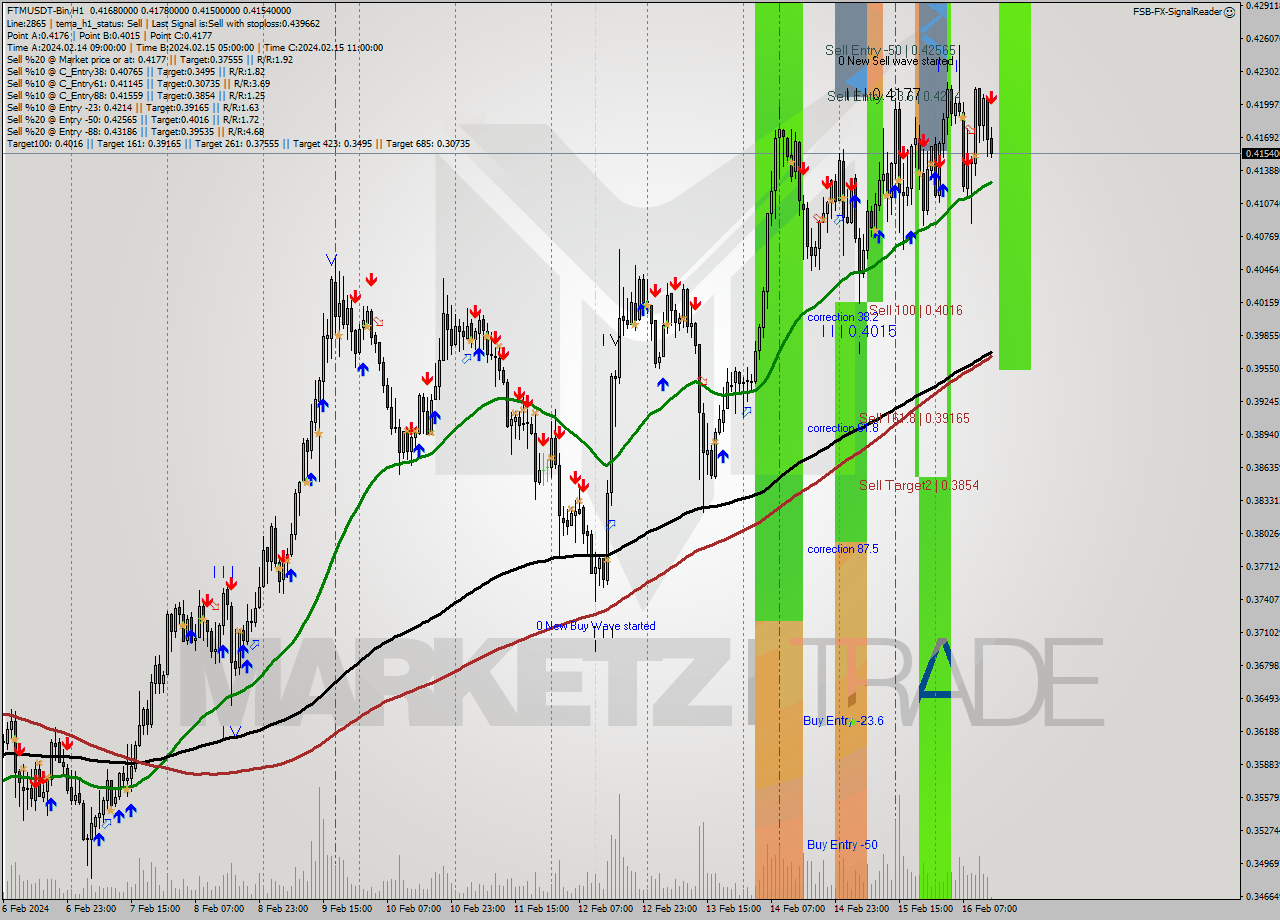Screen dimensions: 1280x920
Task: Select the 'correction 87.5' label
Action: [x=843, y=549]
